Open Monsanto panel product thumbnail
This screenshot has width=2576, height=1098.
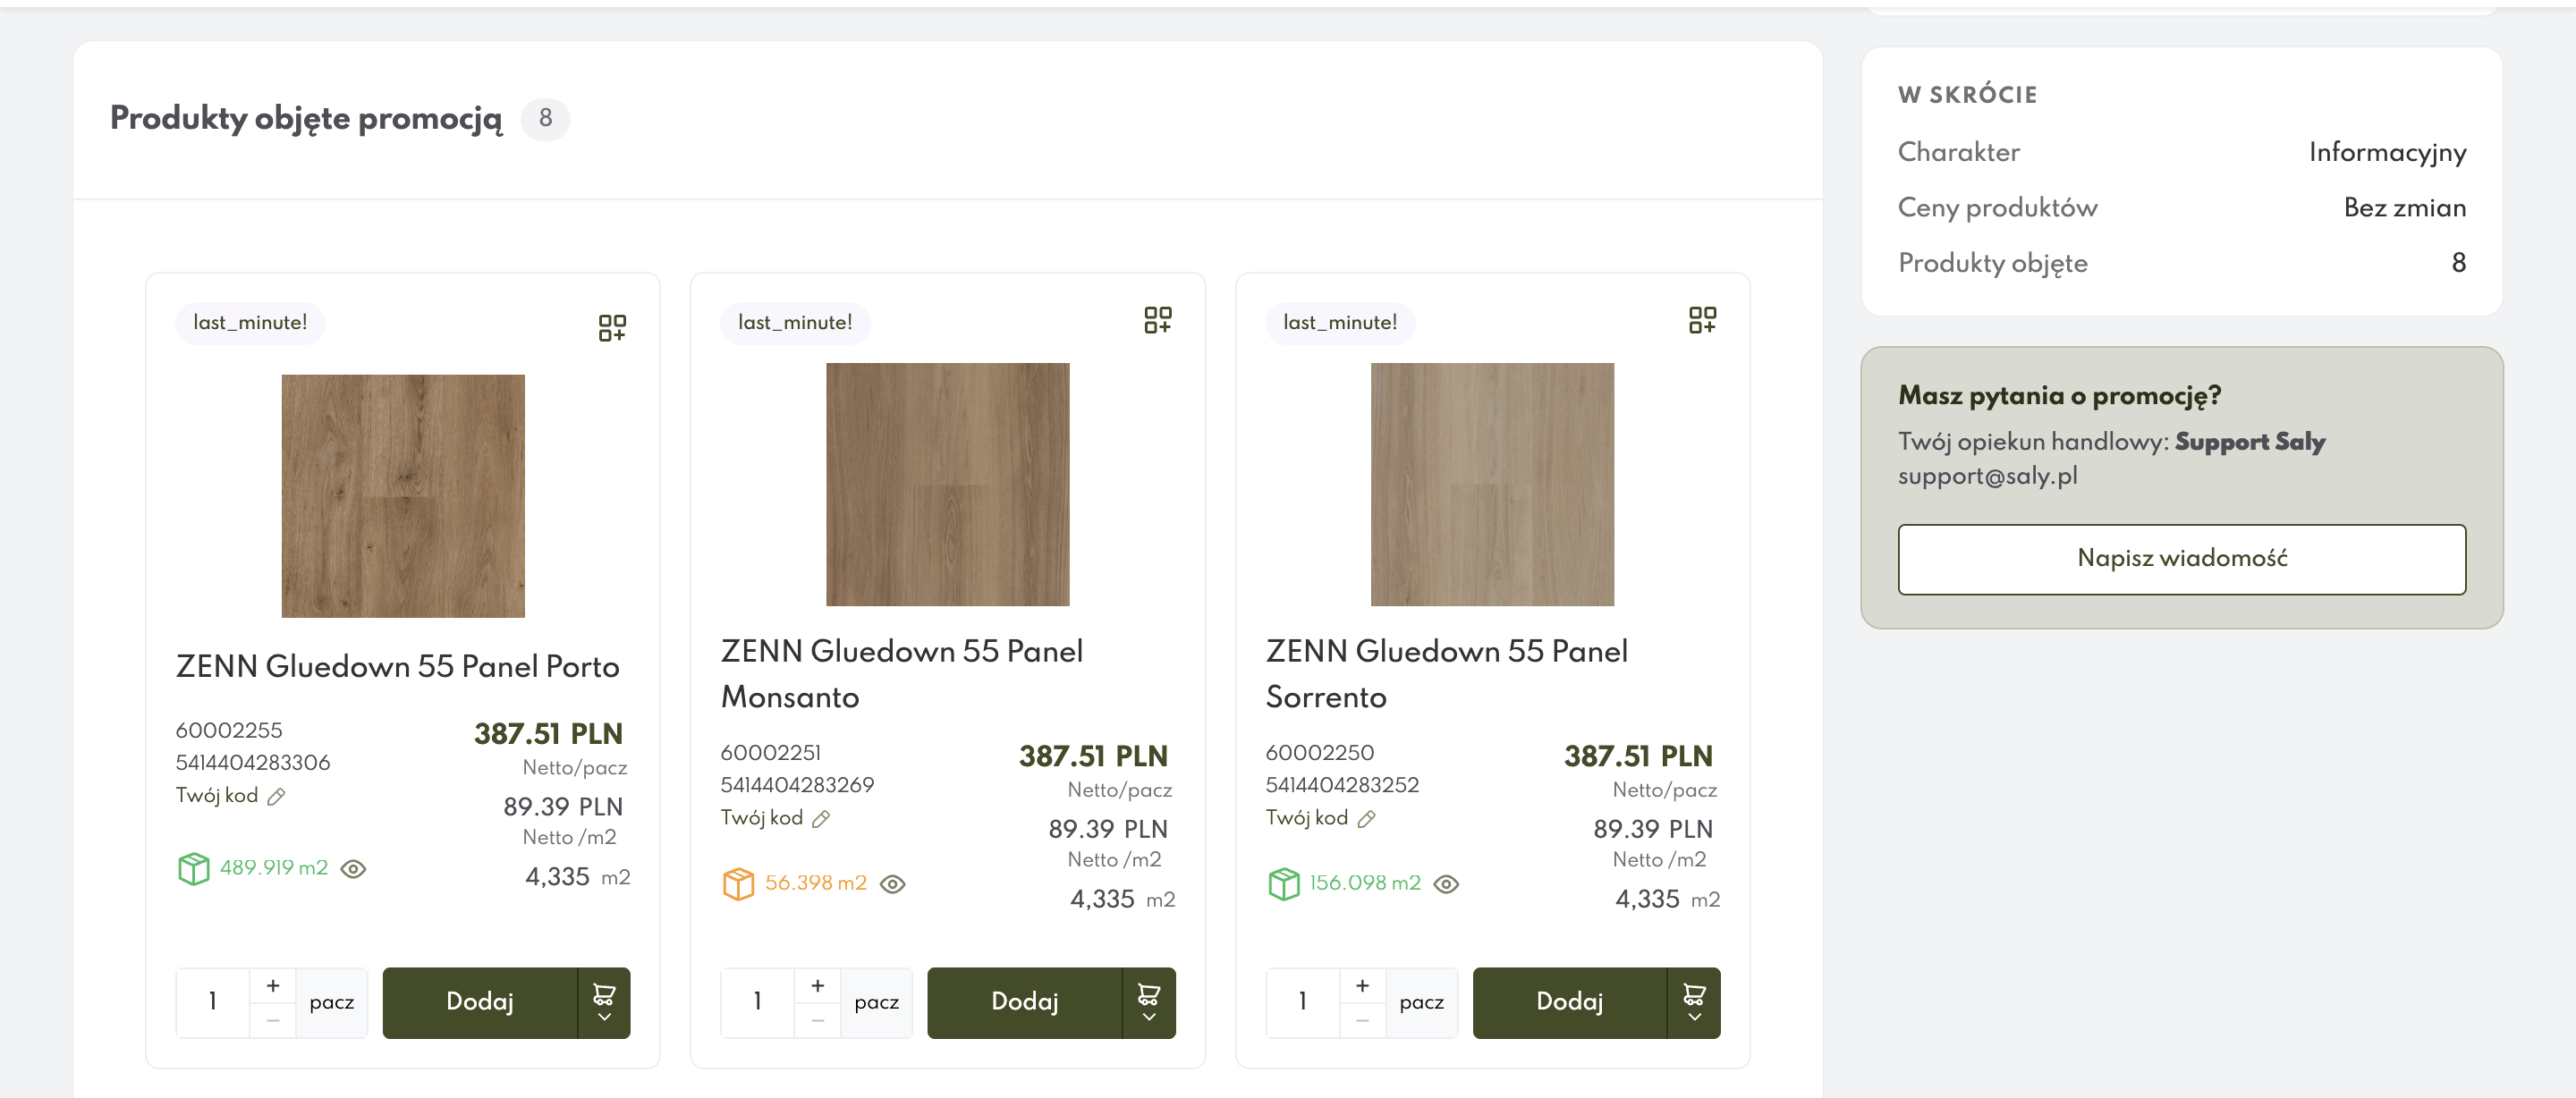[948, 484]
